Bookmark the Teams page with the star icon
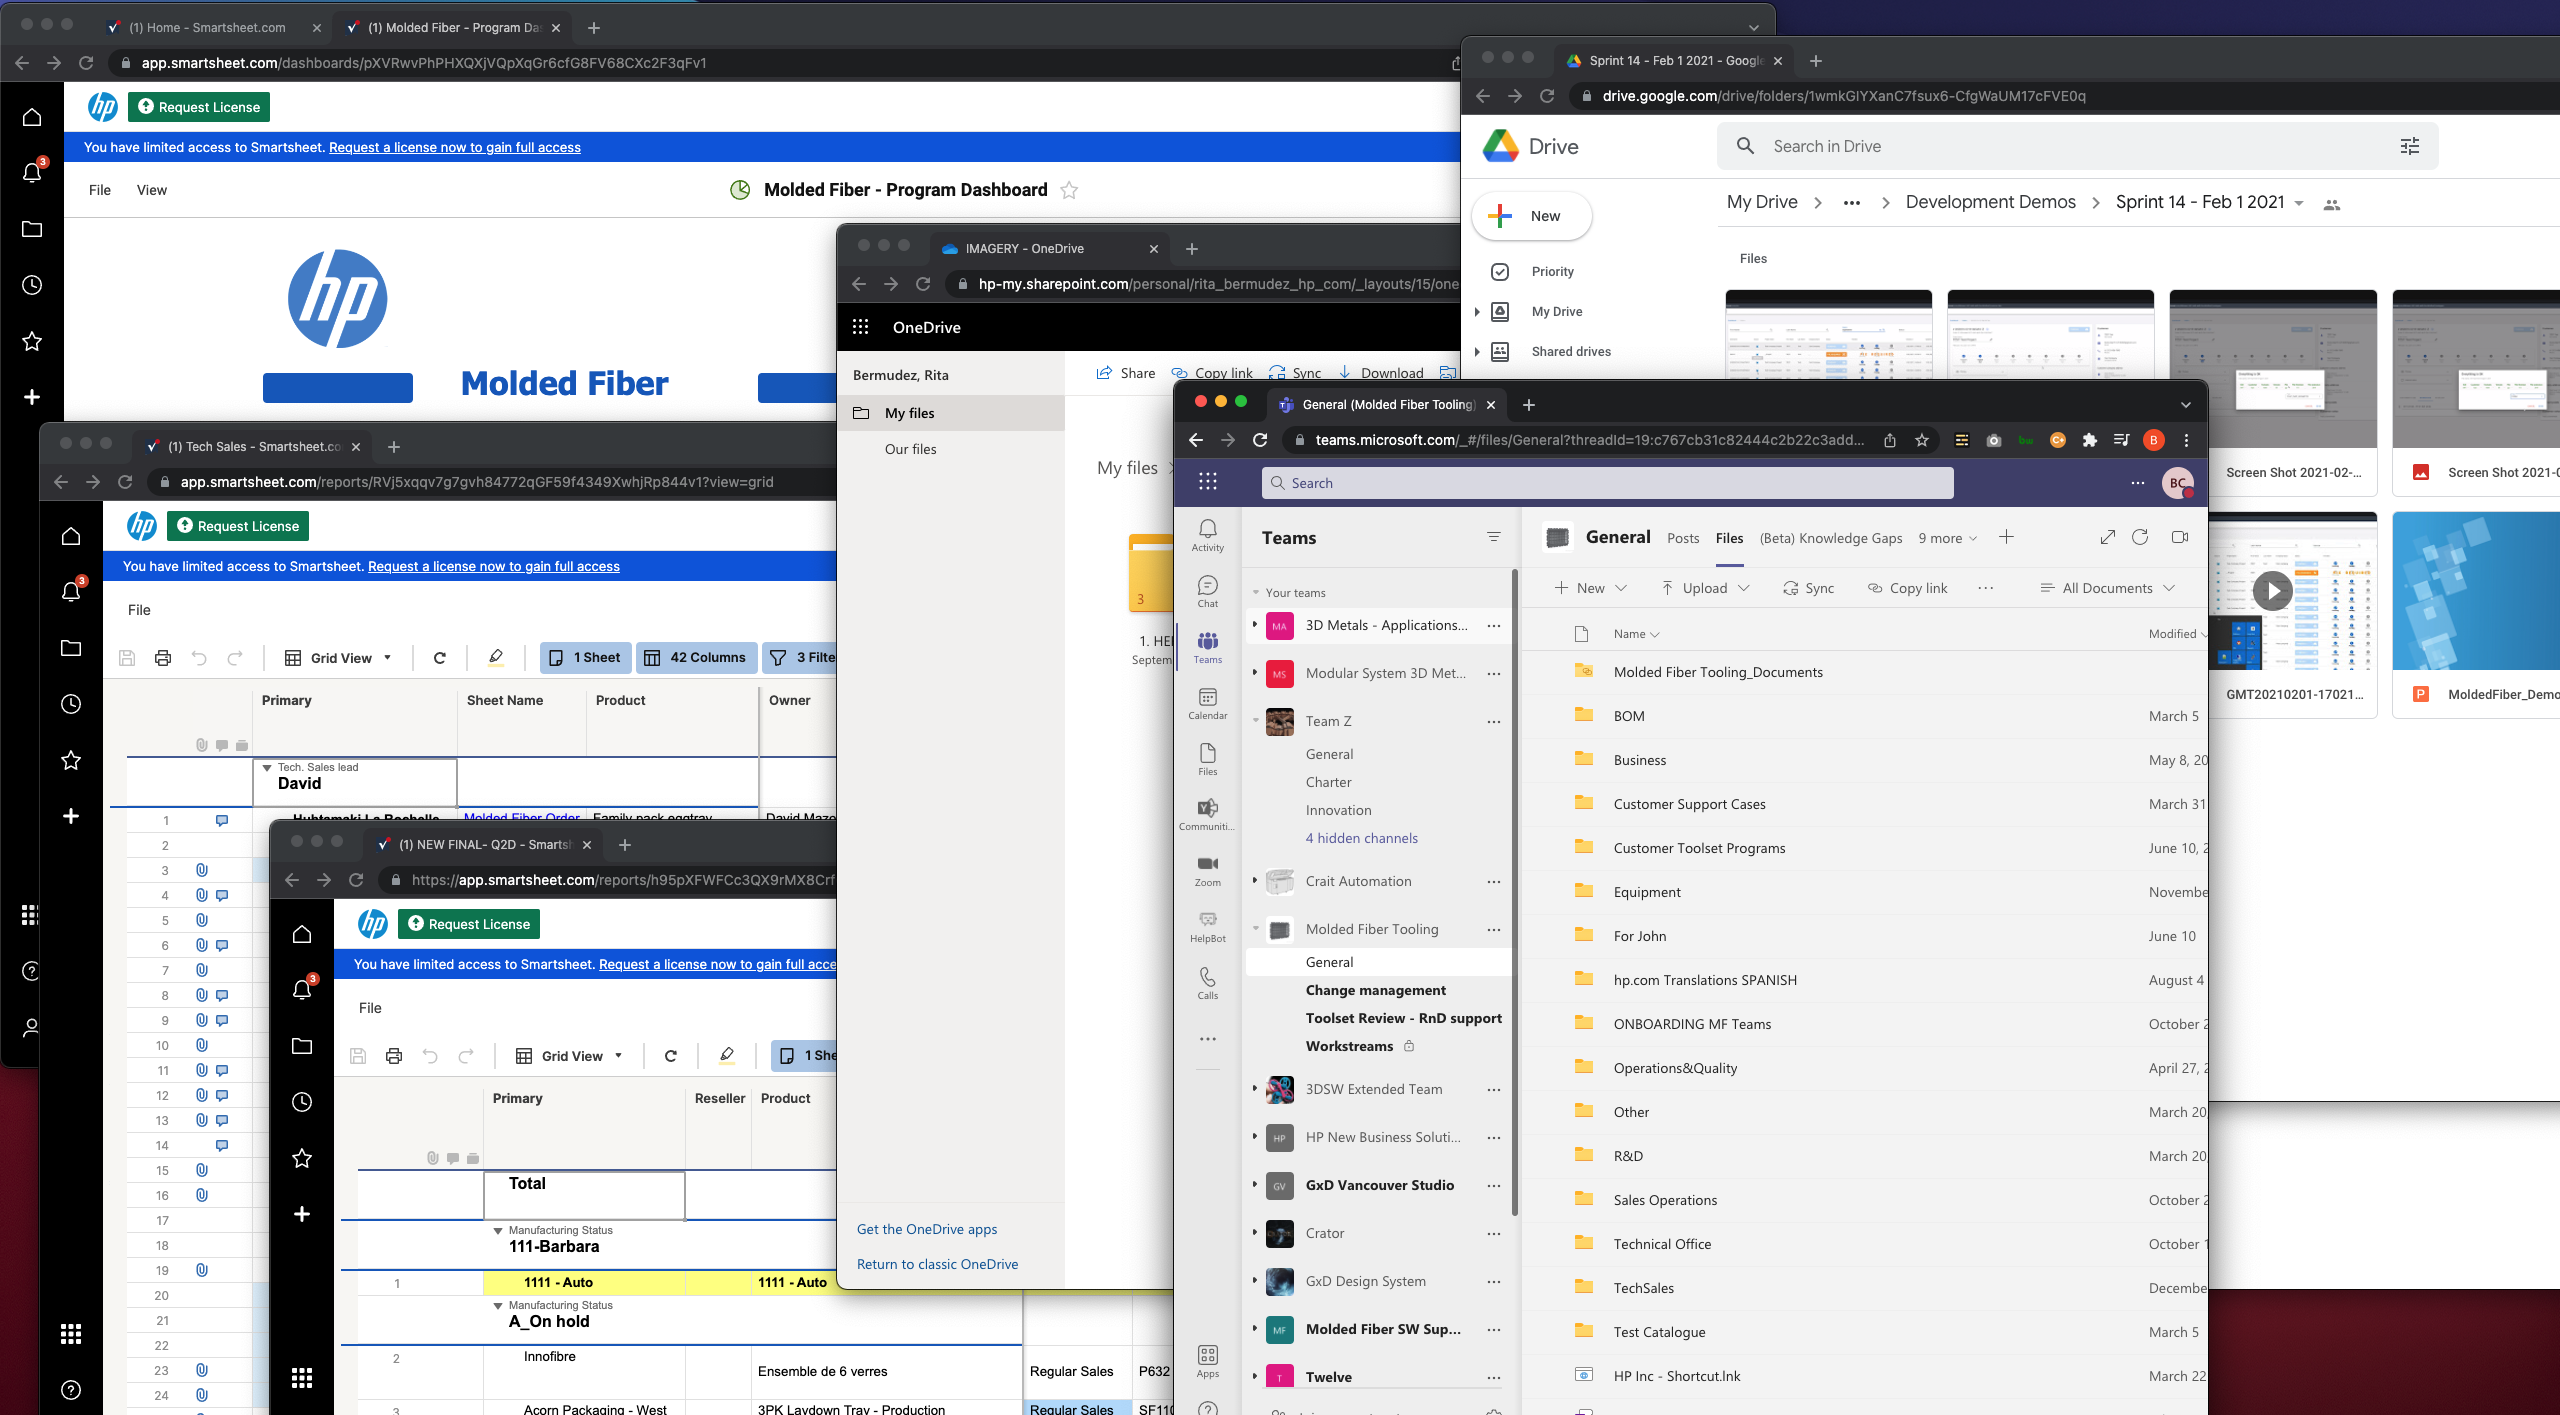 (x=1921, y=440)
